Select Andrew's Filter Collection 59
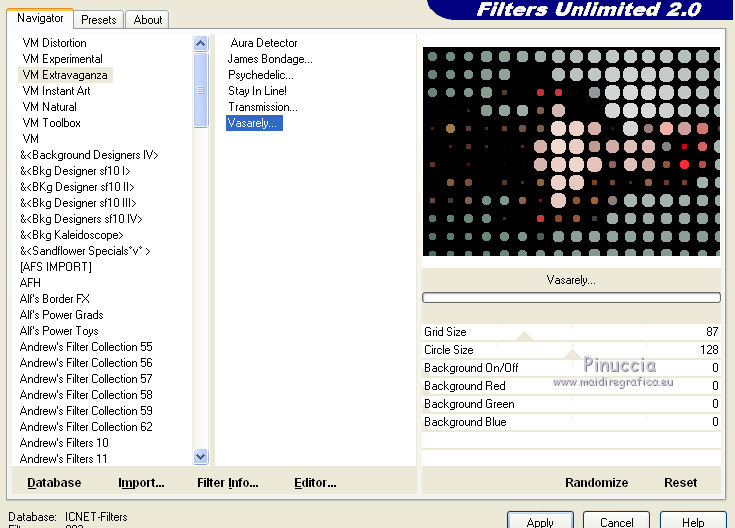 pyautogui.click(x=86, y=410)
